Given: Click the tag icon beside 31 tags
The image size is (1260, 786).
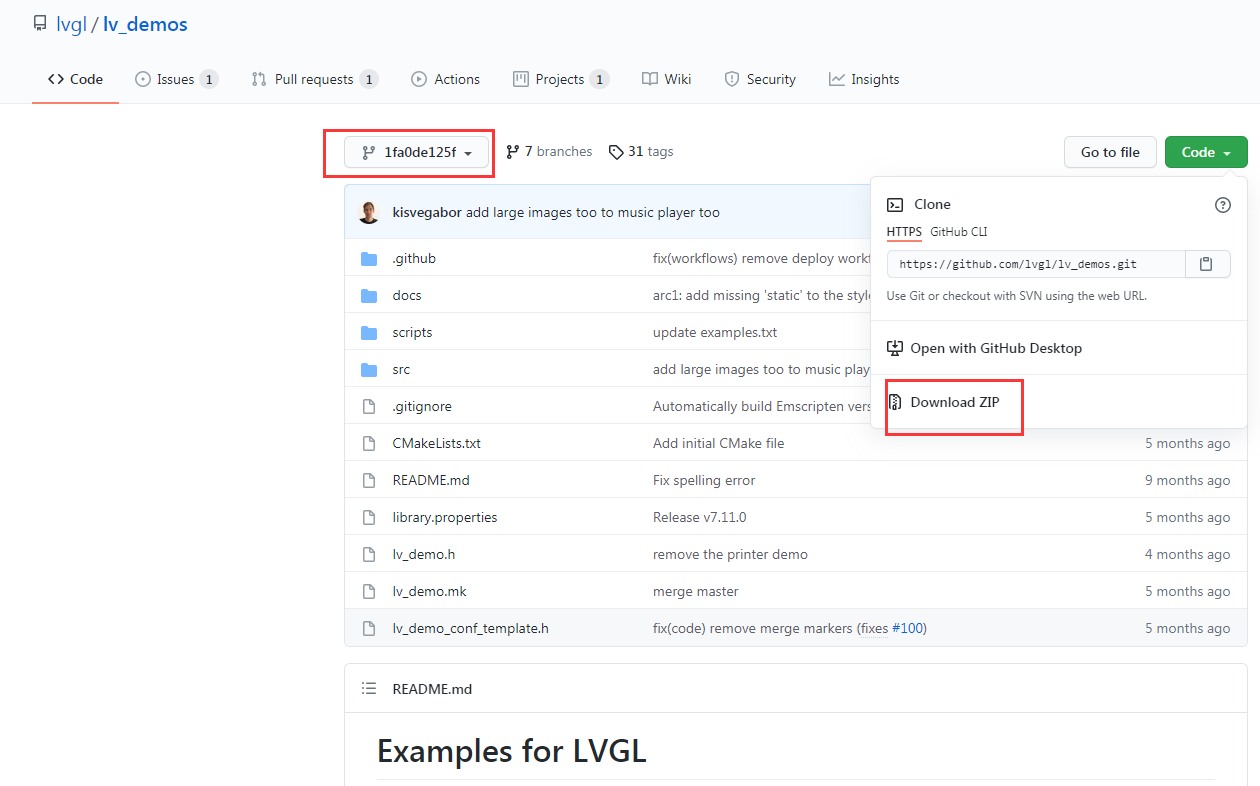Looking at the screenshot, I should (x=616, y=151).
